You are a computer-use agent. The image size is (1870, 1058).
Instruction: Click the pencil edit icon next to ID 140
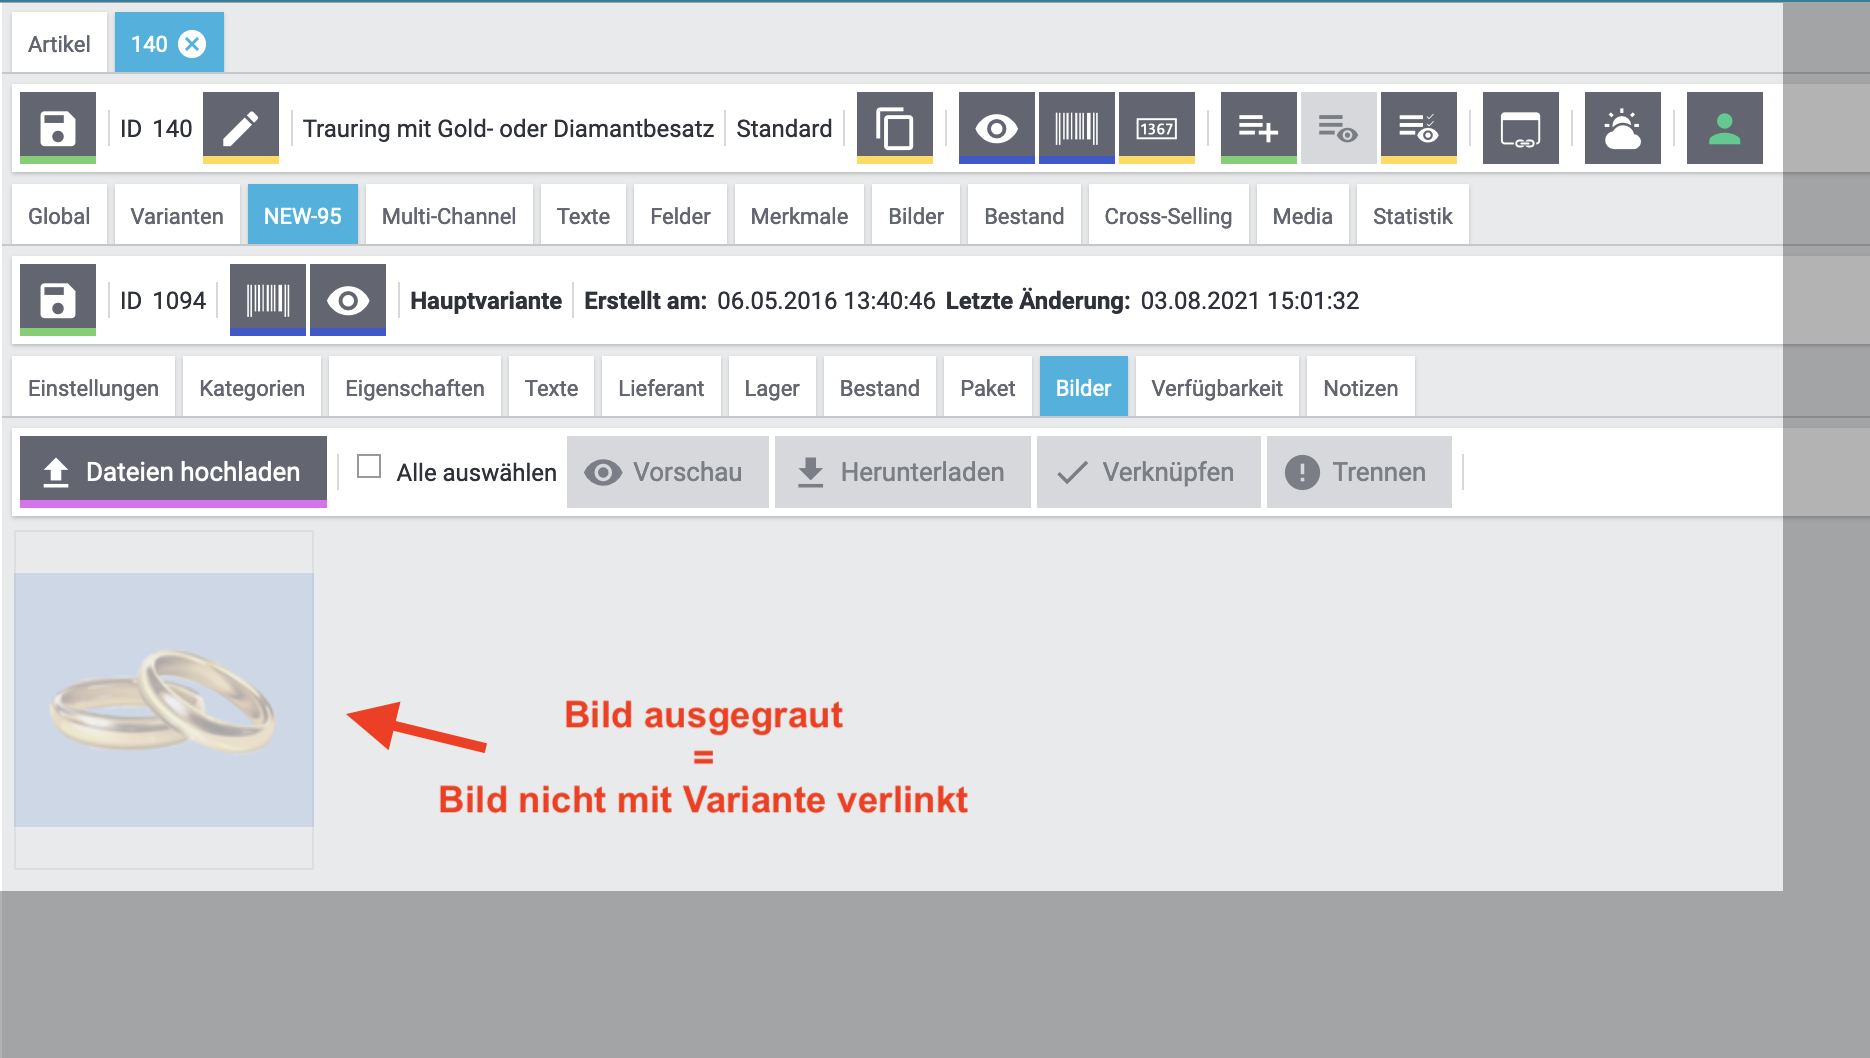240,128
